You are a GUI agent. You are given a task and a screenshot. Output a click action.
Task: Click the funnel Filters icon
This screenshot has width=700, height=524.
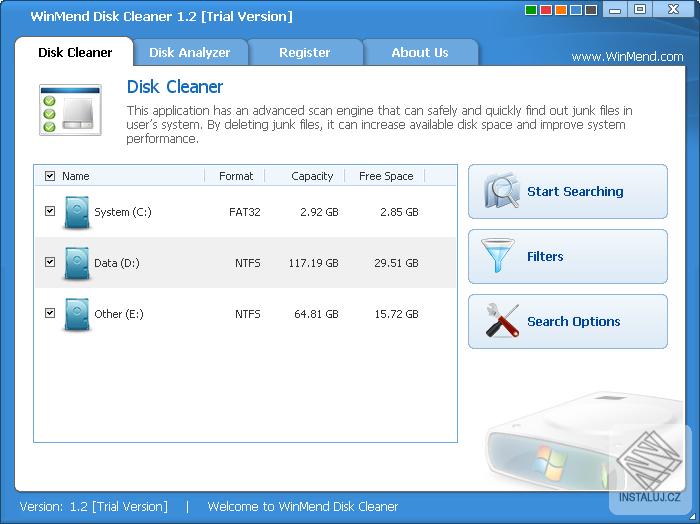497,256
